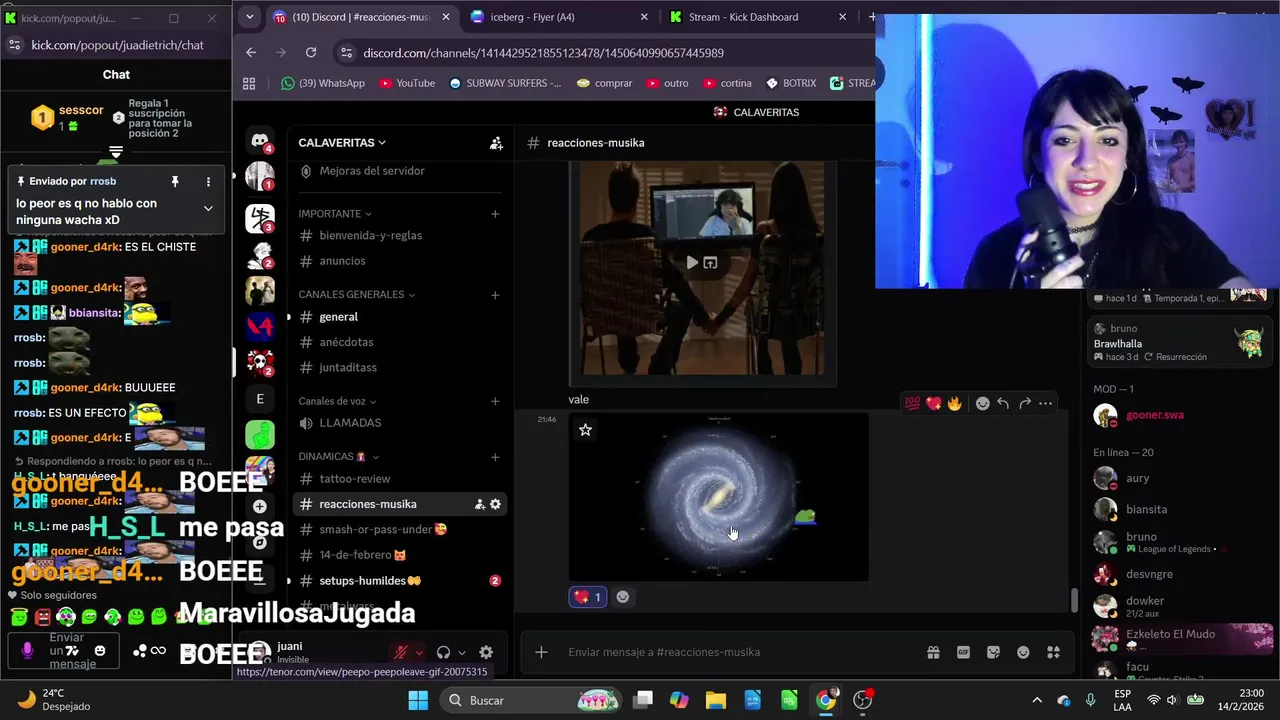Open the skull CALAVERITAS server icon

point(260,361)
